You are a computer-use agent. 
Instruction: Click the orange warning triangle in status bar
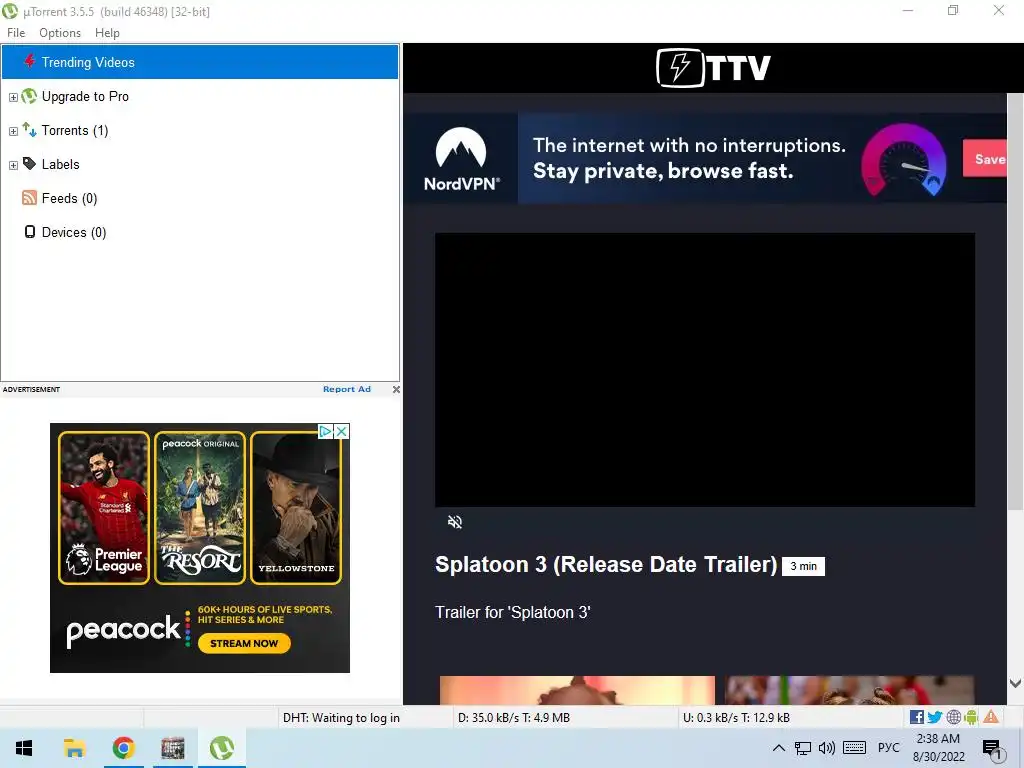(x=991, y=717)
